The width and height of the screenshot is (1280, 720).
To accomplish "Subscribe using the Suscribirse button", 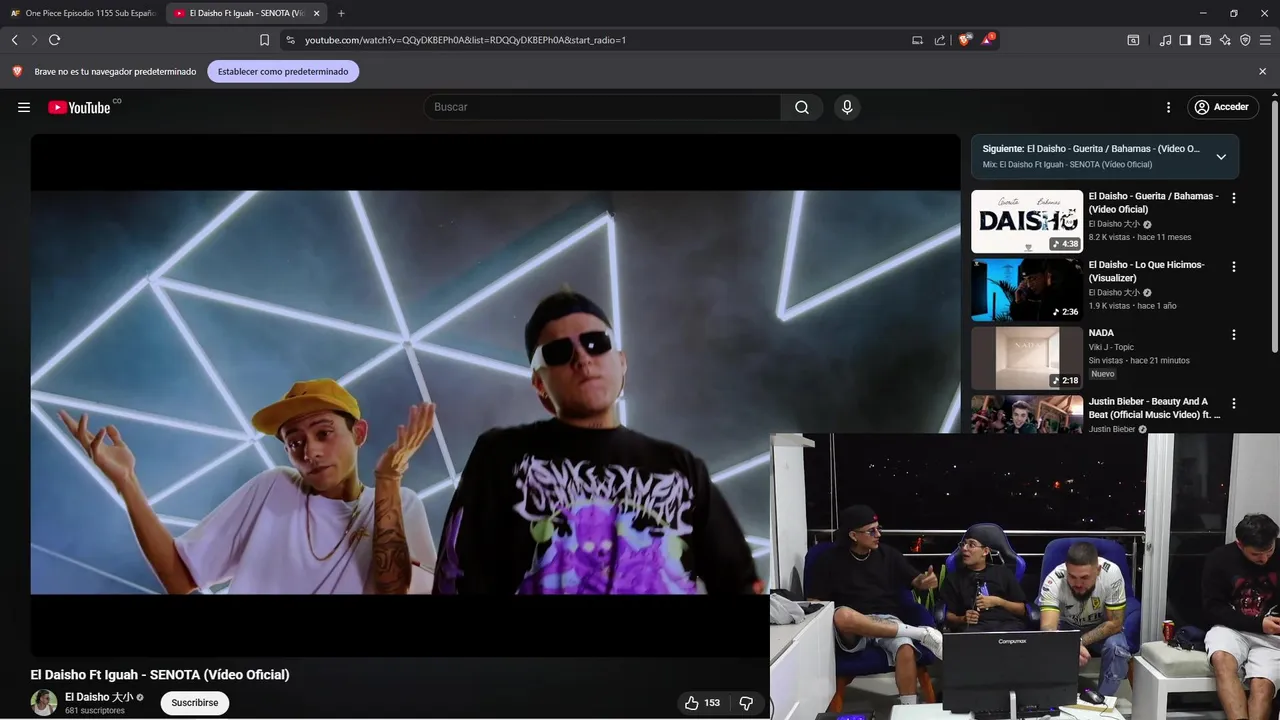I will coord(195,703).
